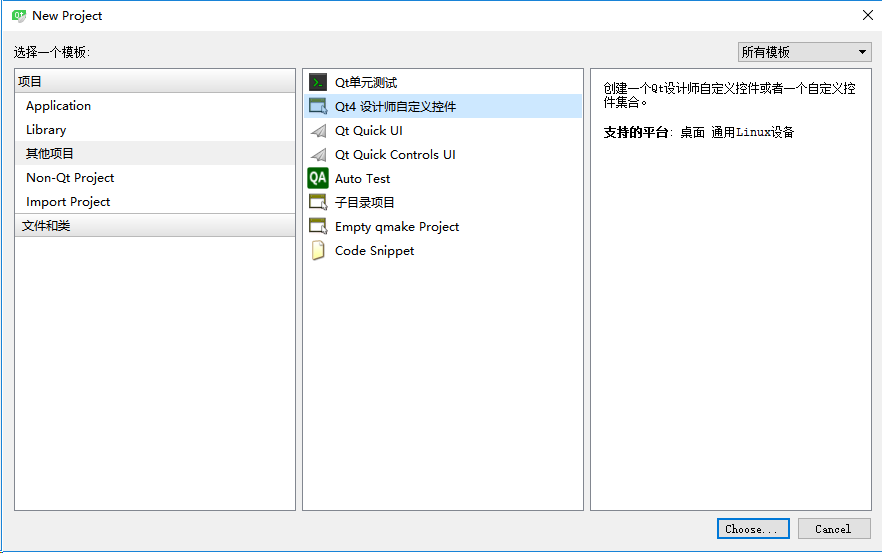Choose the Code Snippet template label

pyautogui.click(x=374, y=251)
